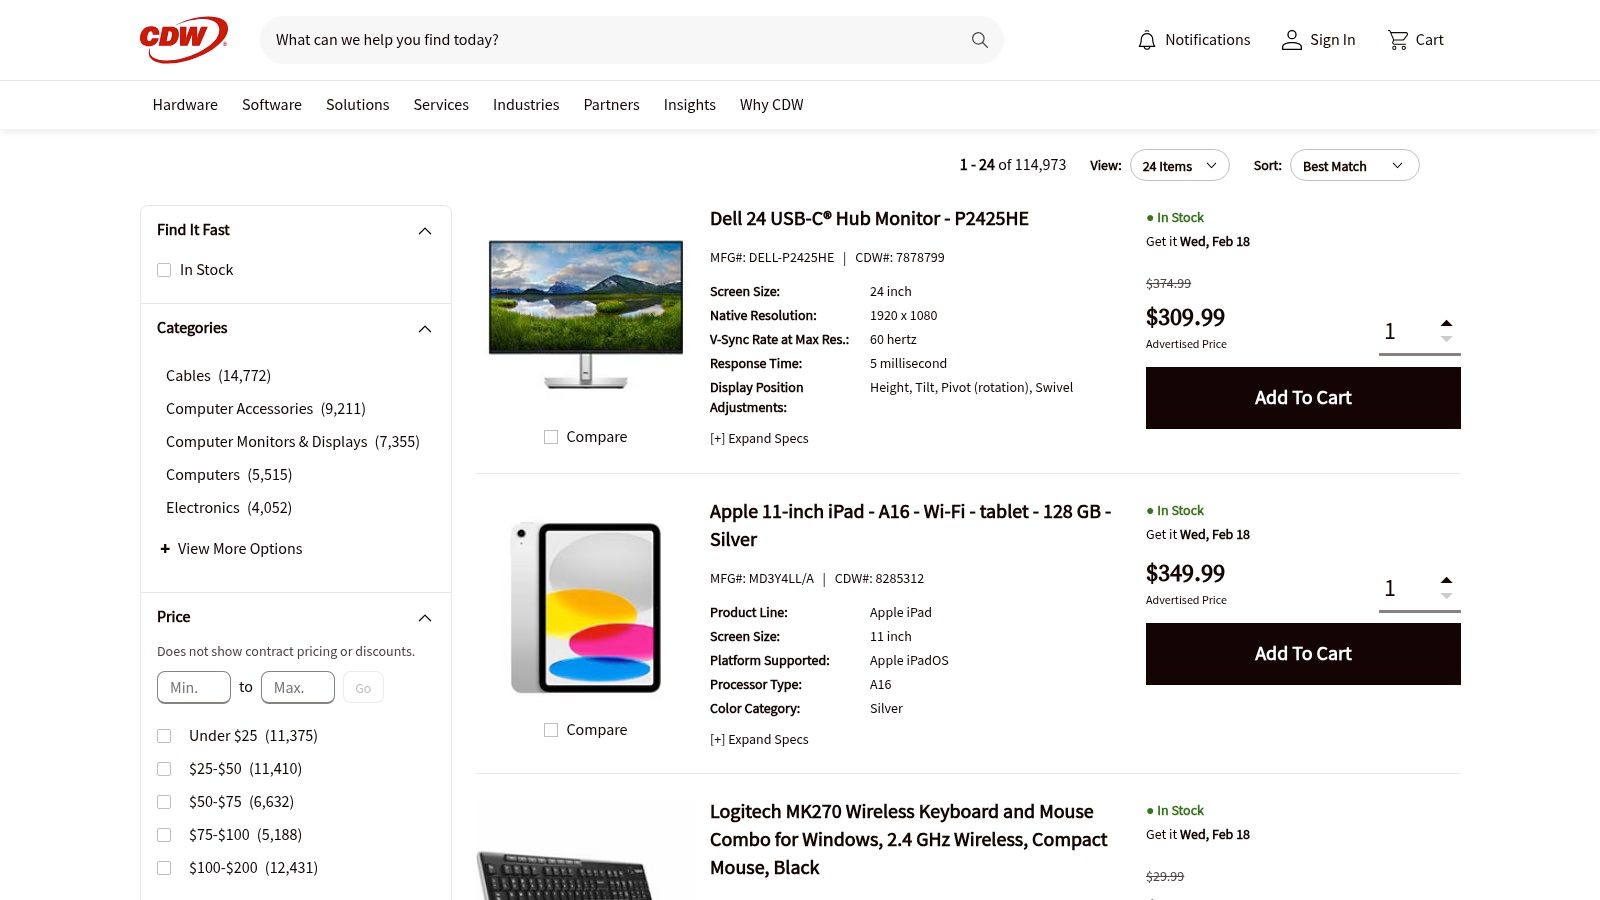
Task: Open the Solutions menu
Action: (x=357, y=105)
